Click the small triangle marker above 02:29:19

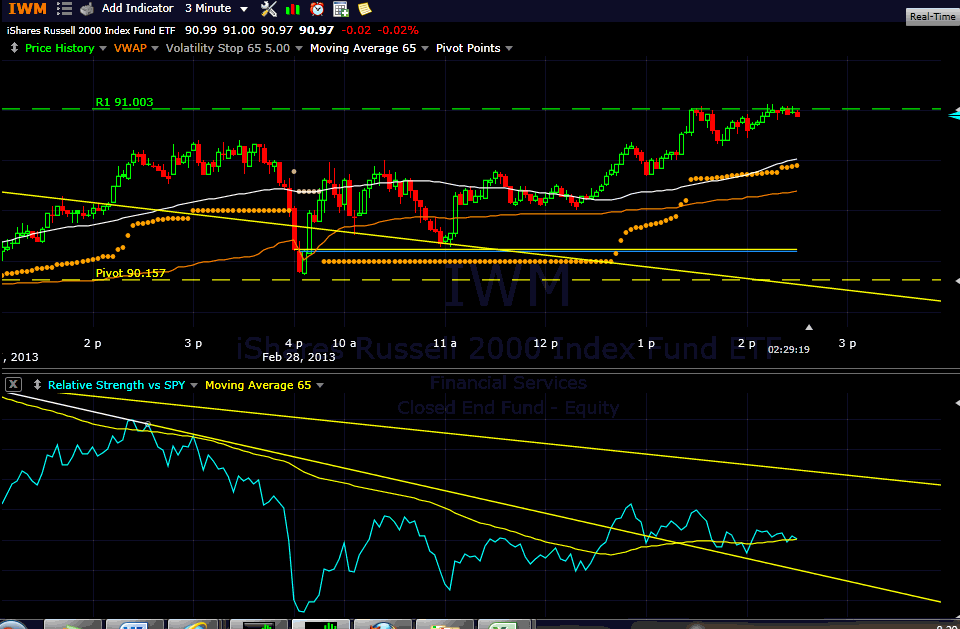click(x=809, y=327)
